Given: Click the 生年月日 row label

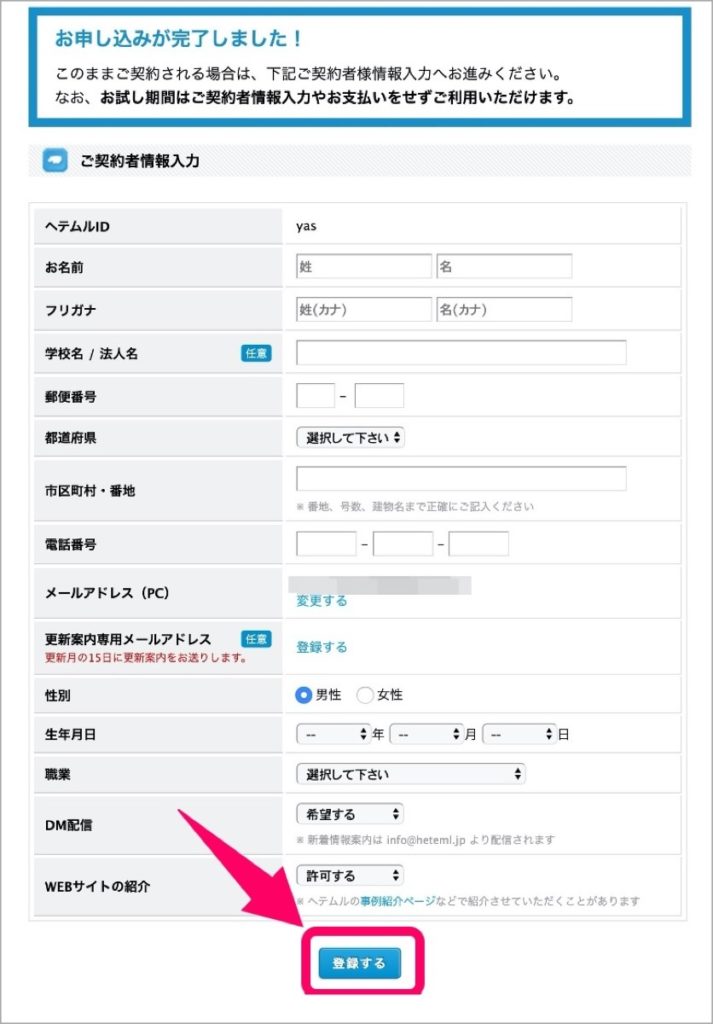Looking at the screenshot, I should (x=71, y=735).
